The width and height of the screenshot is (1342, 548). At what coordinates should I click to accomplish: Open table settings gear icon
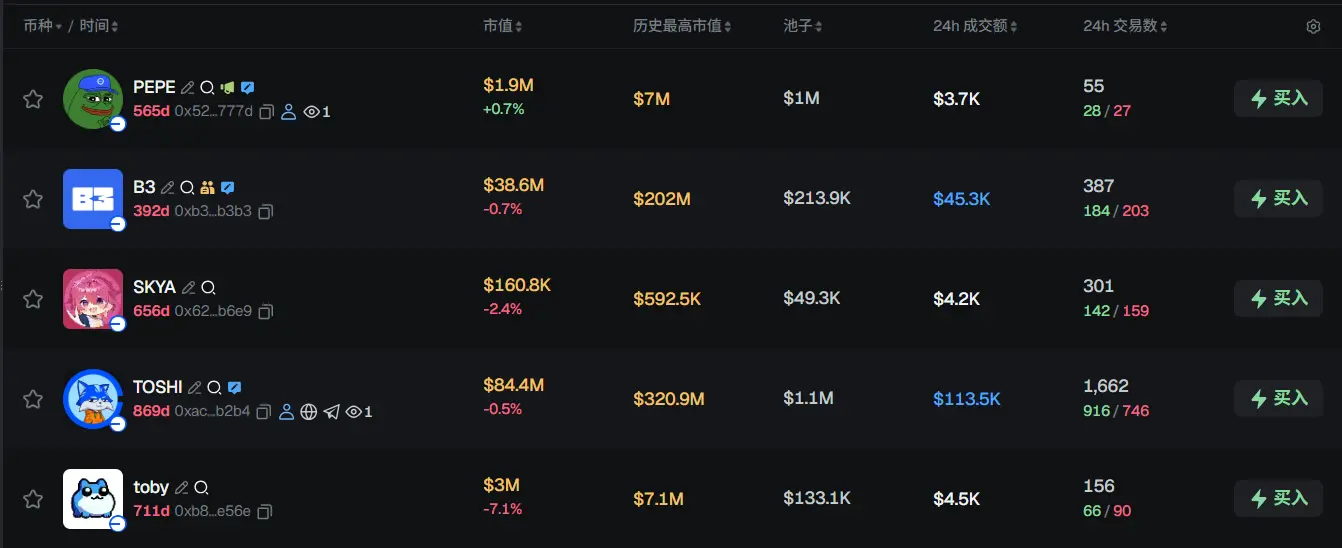pyautogui.click(x=1313, y=26)
